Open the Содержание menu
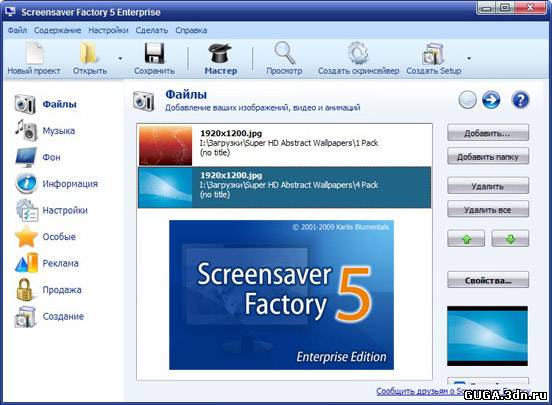Screen dimensions: 552x405 coord(57,30)
